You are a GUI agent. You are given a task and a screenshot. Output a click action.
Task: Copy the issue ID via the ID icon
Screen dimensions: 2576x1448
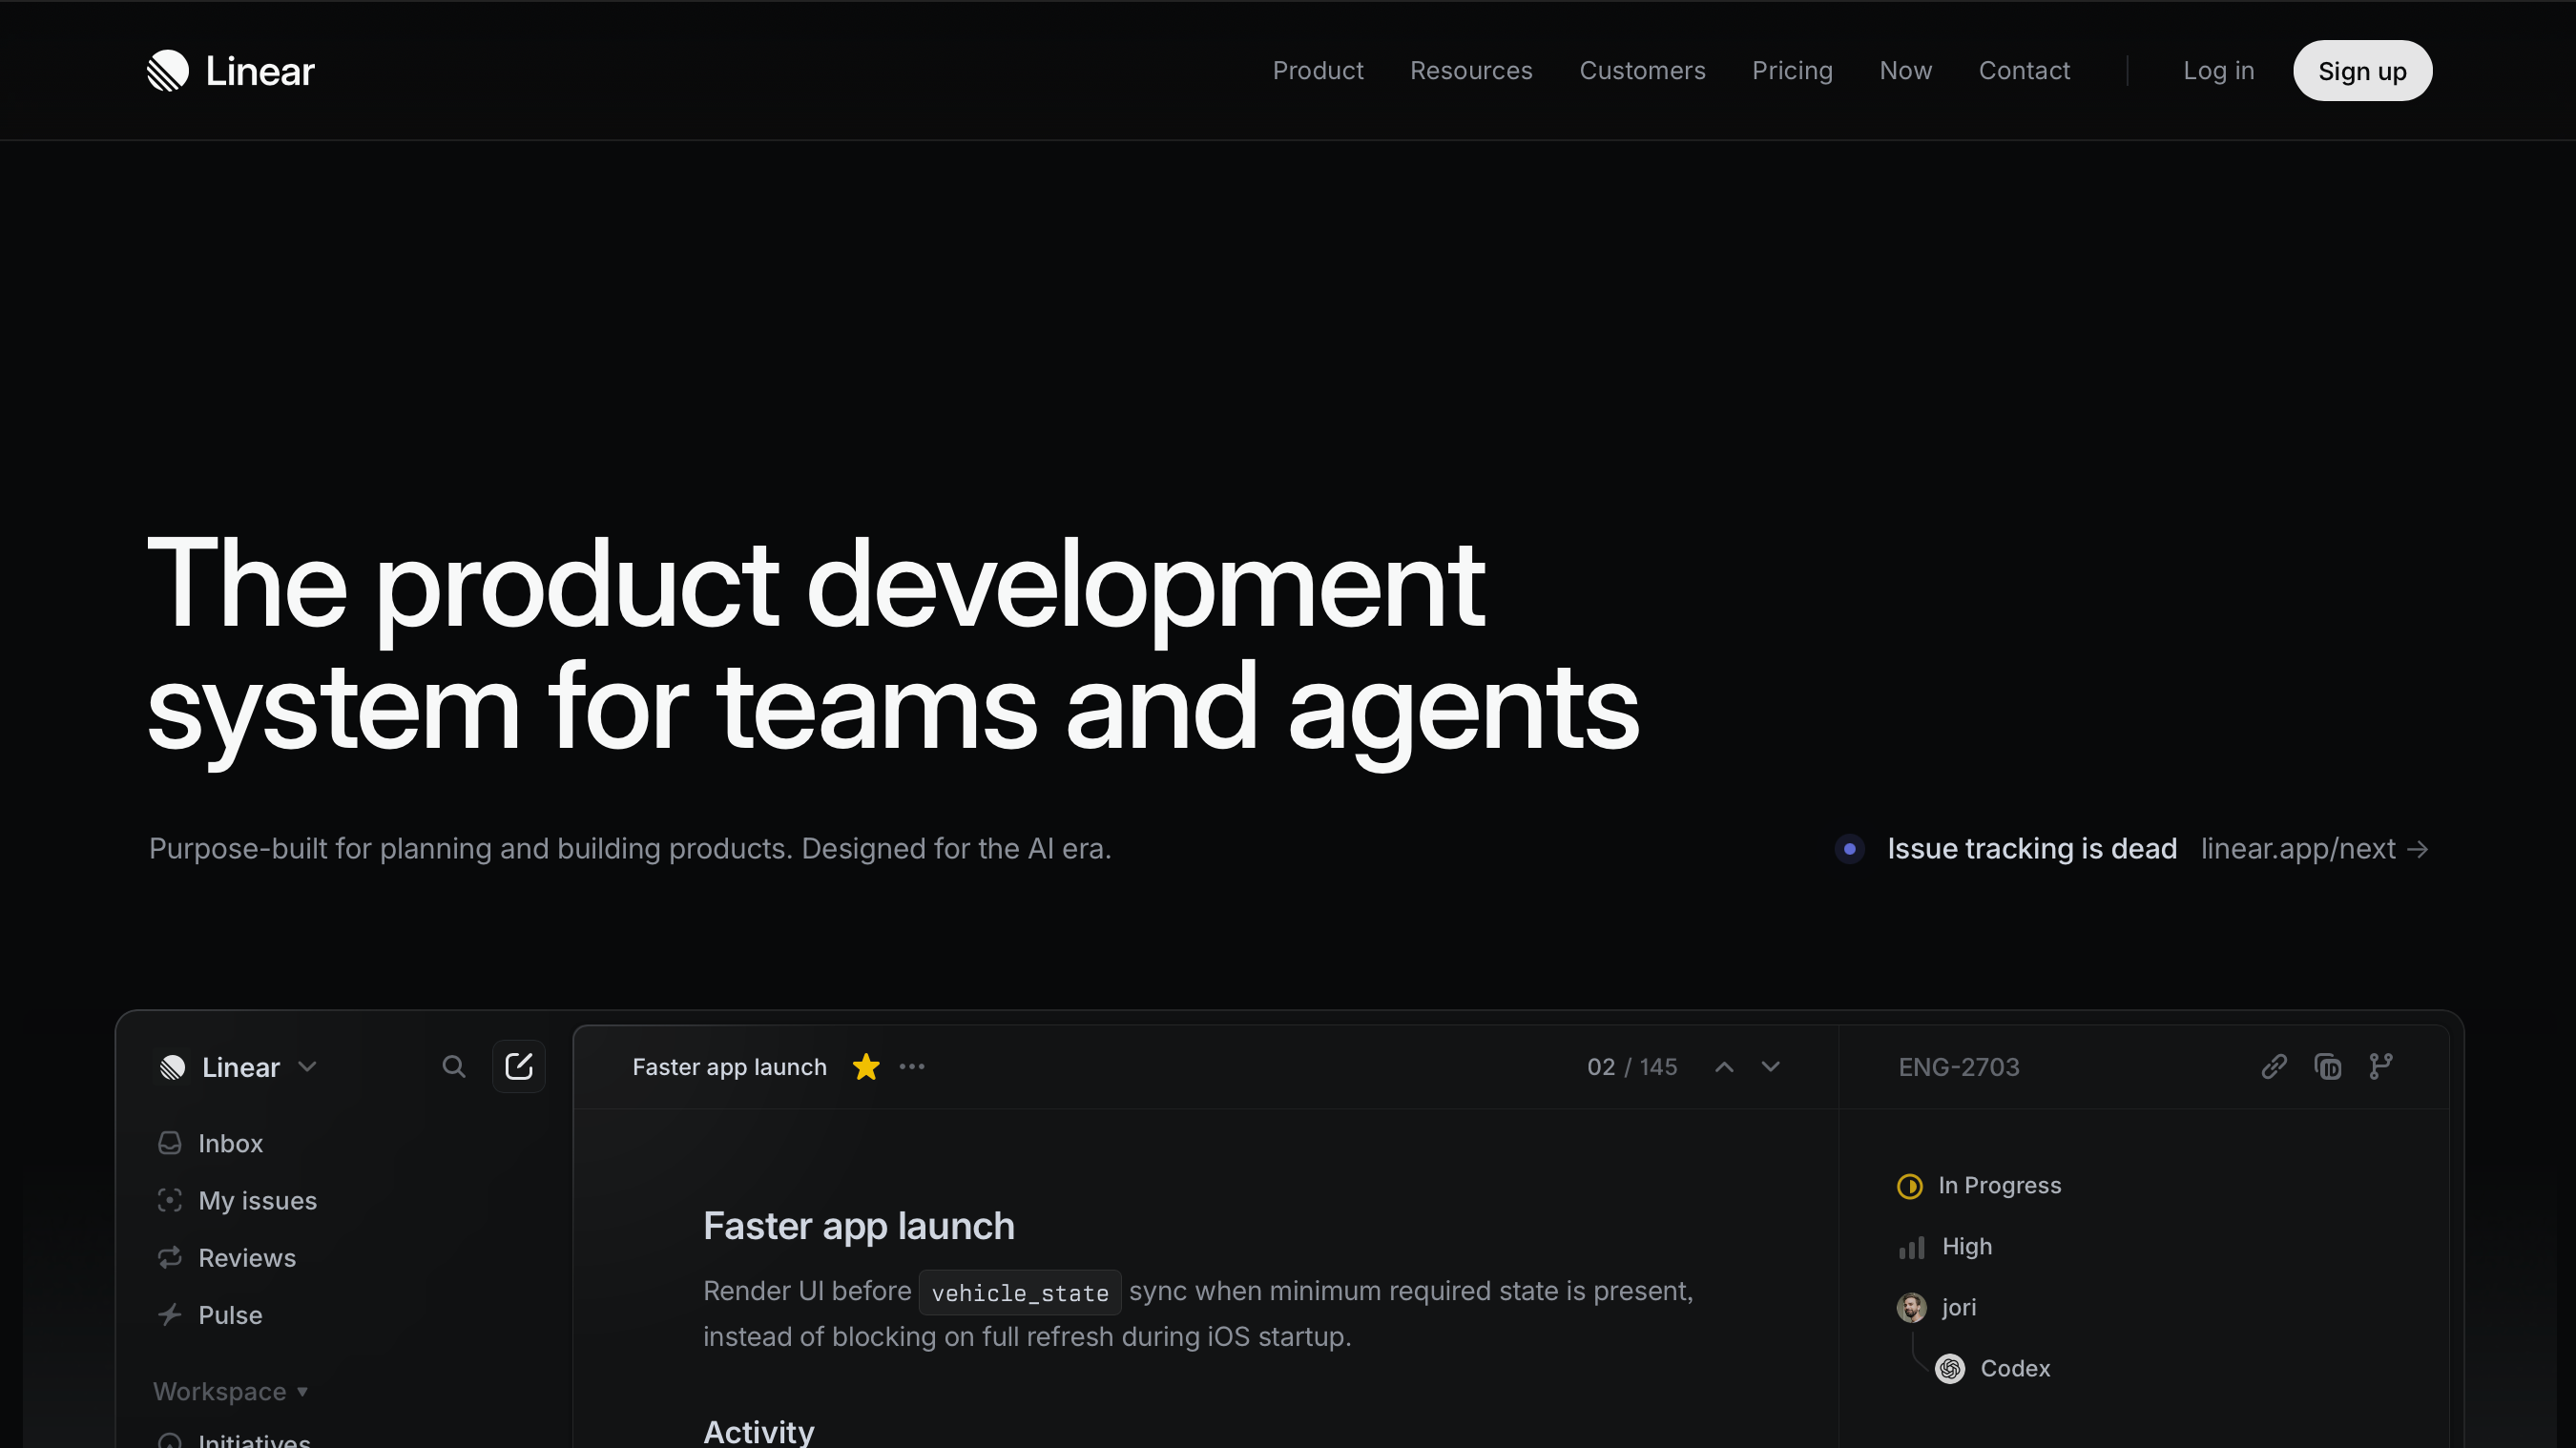point(2328,1066)
